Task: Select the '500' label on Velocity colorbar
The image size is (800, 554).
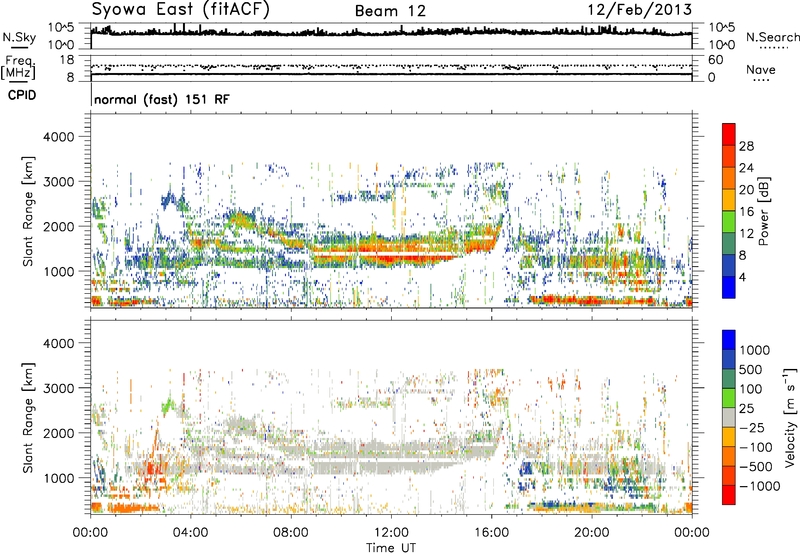Action: [753, 370]
